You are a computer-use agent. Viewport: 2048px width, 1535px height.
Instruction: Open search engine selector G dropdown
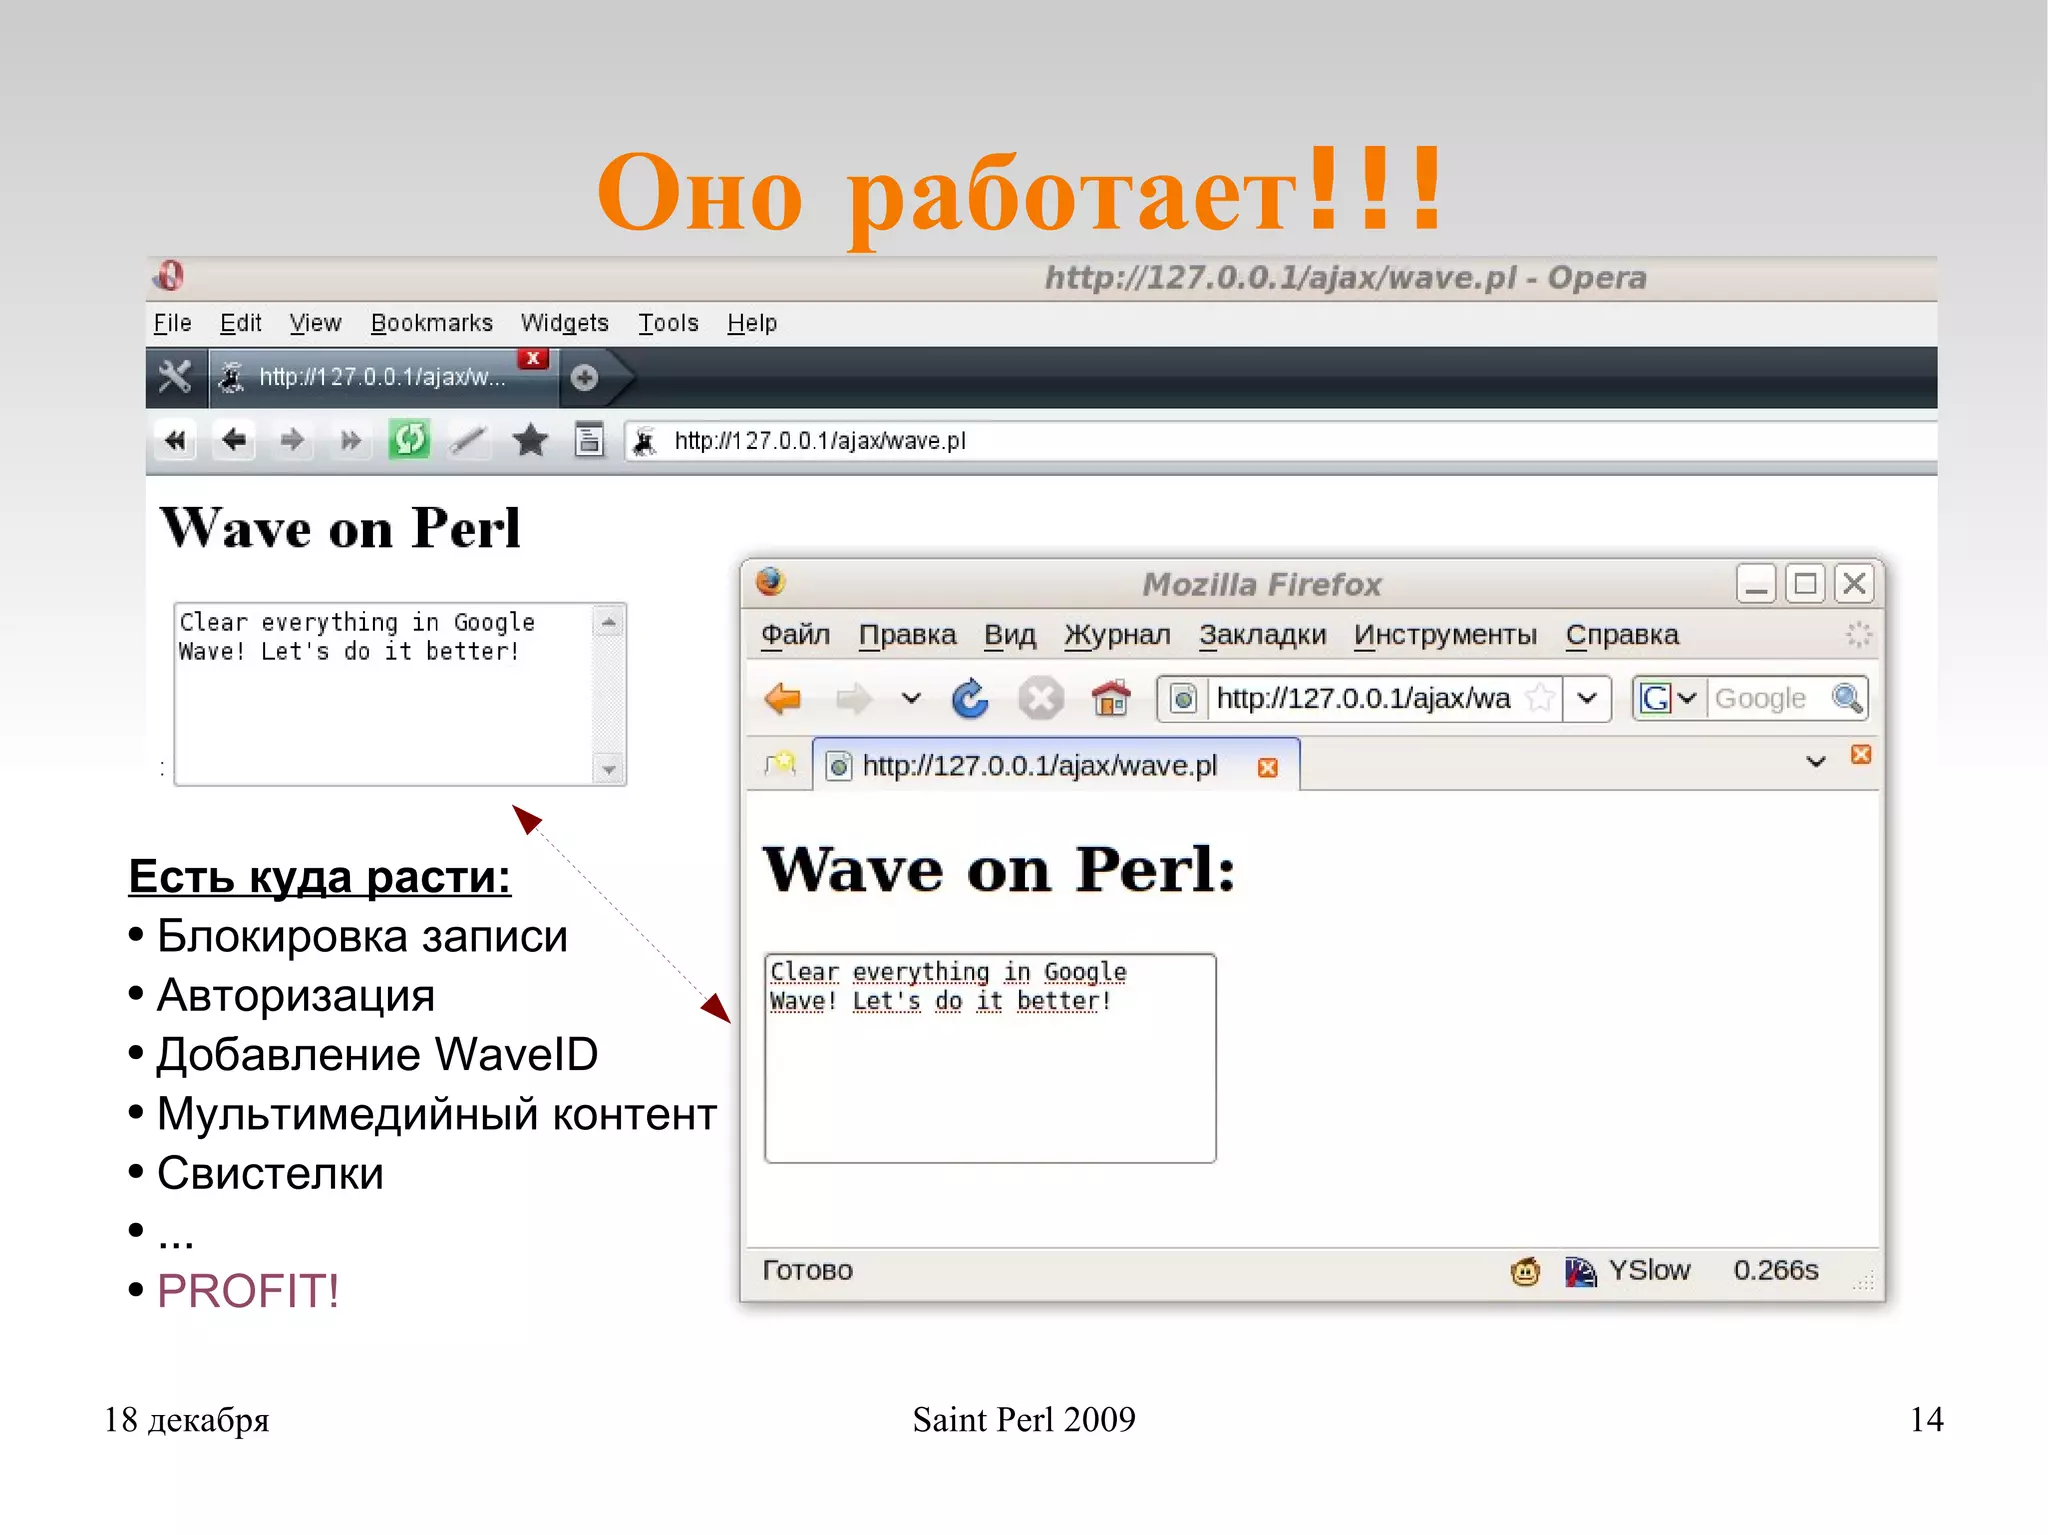tap(1669, 698)
